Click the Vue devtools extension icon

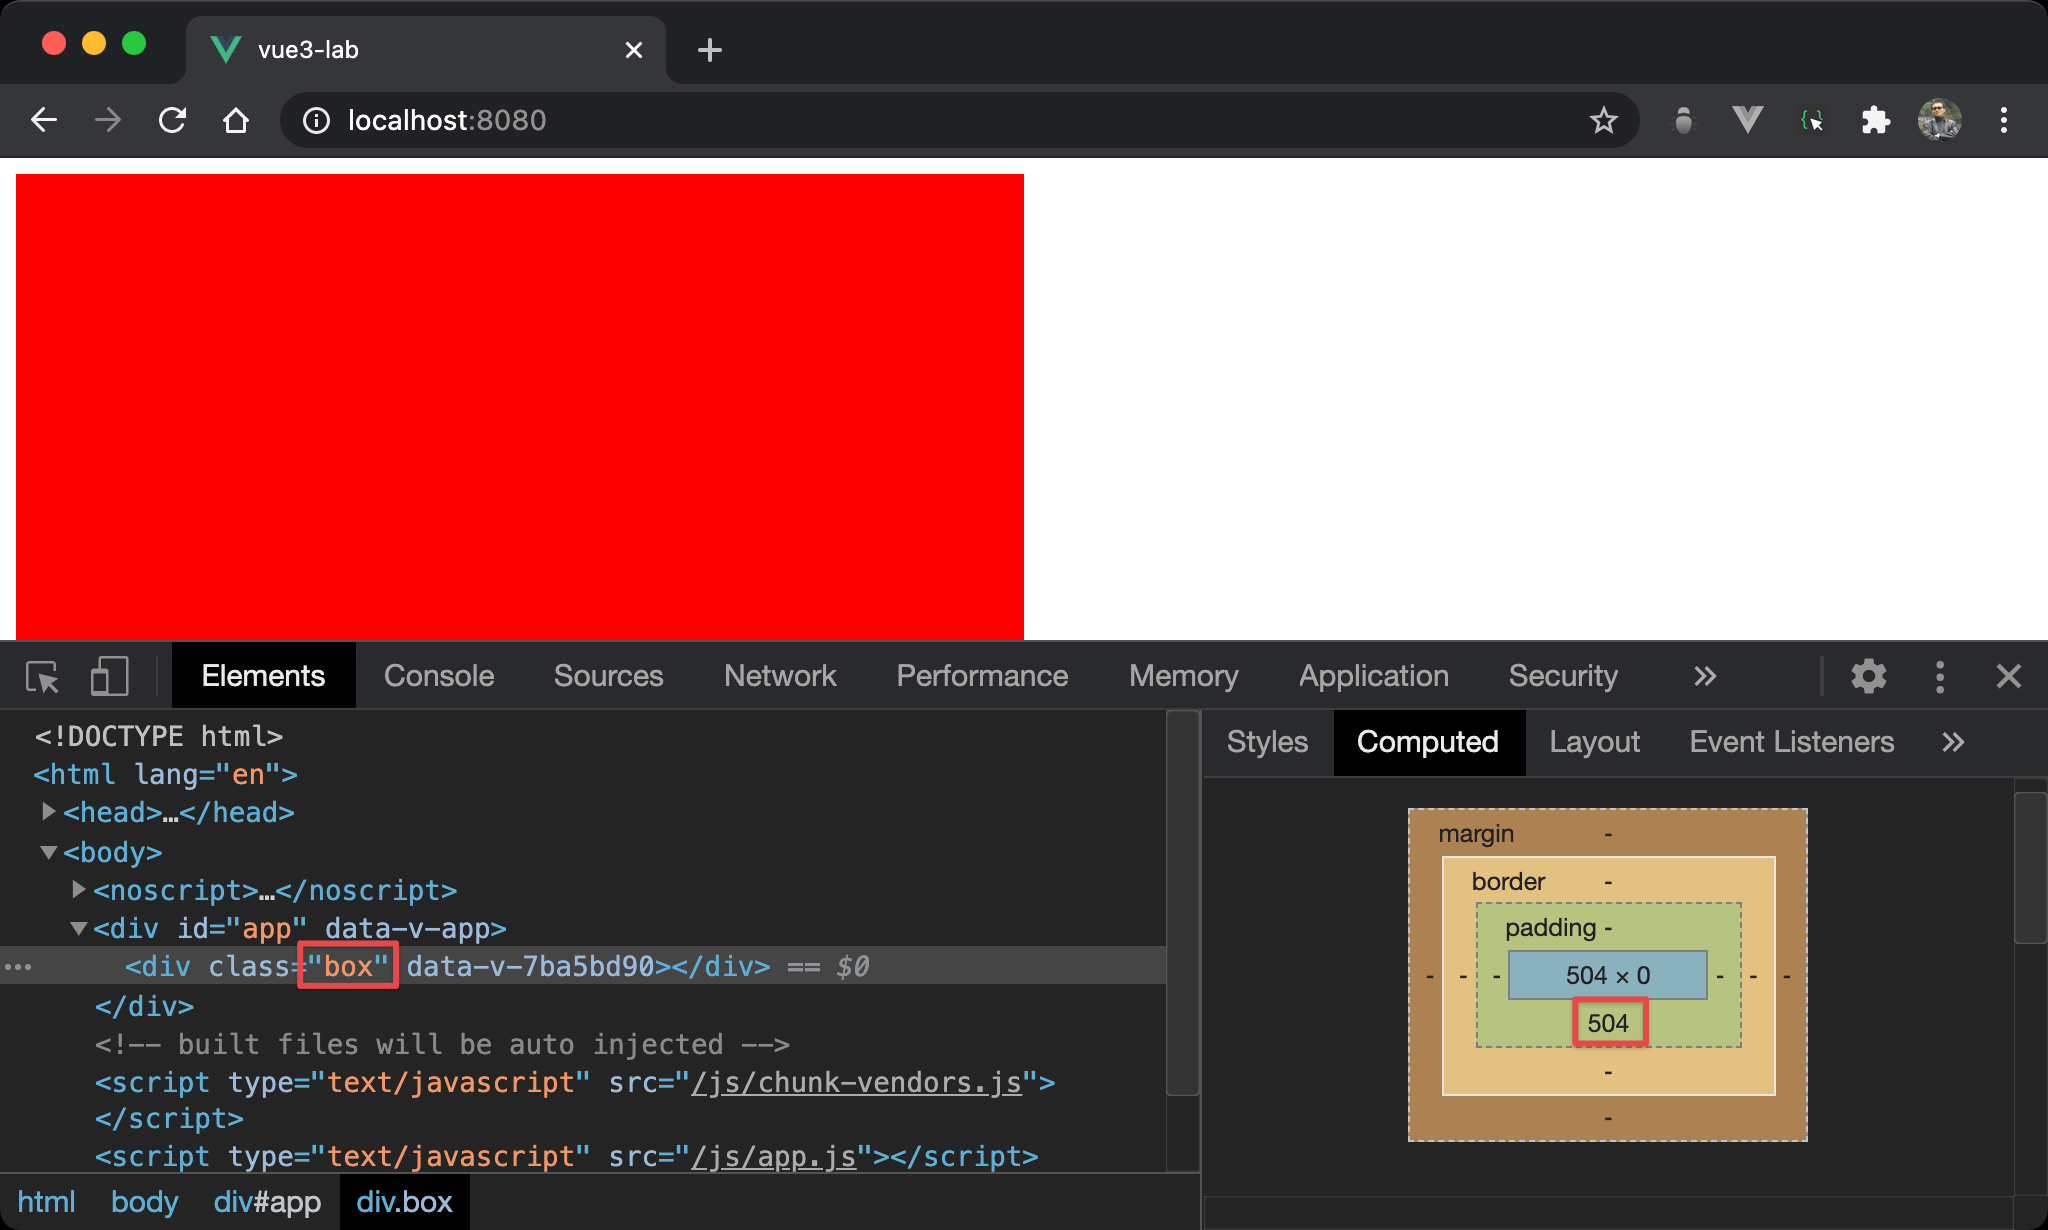1747,121
